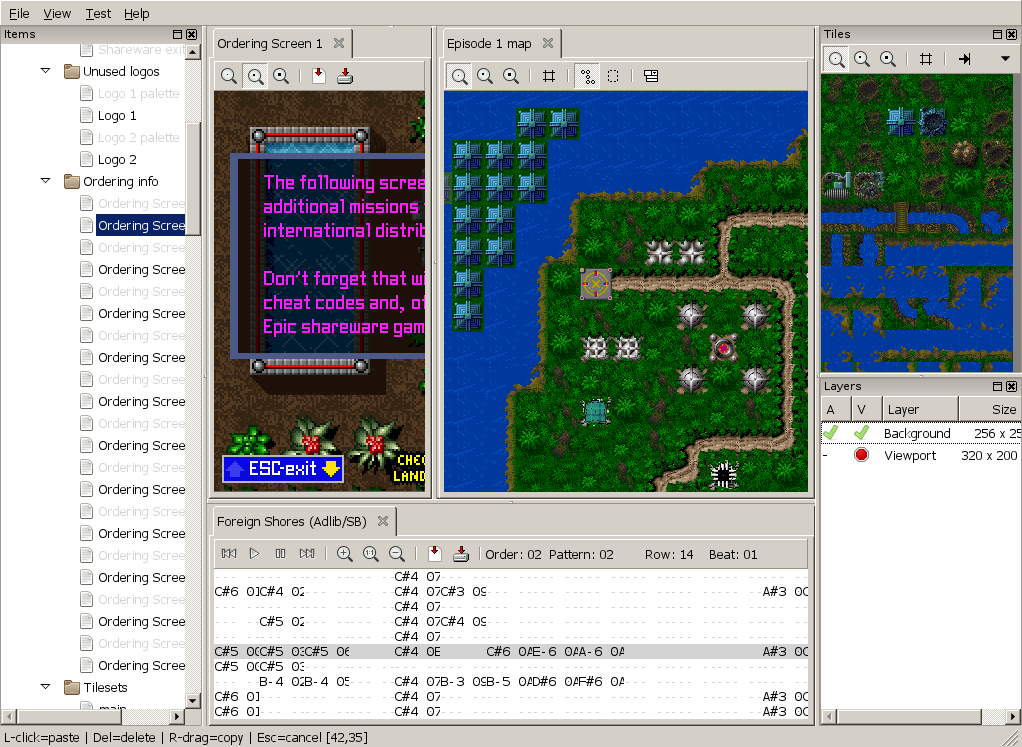Open the View menu
Viewport: 1022px width, 747px height.
point(57,14)
